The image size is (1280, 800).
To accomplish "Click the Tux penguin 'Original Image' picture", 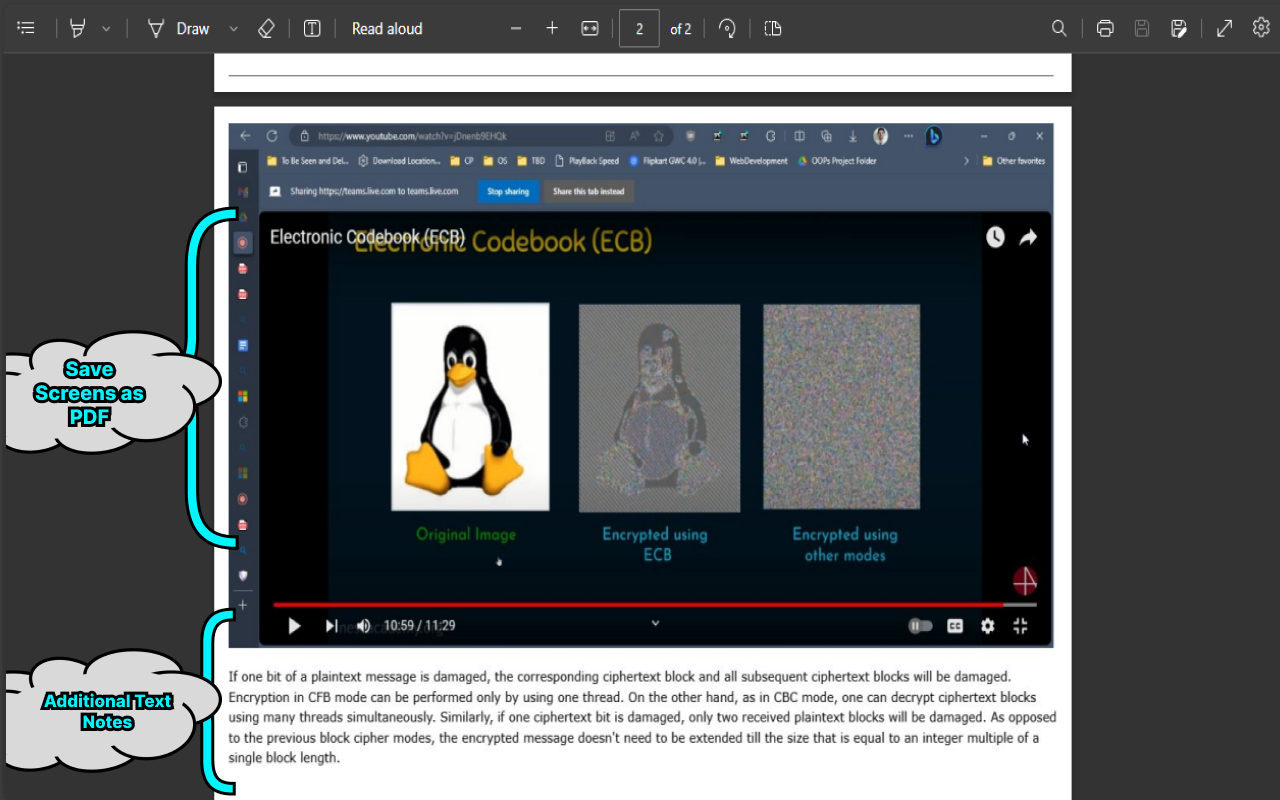I will point(470,406).
